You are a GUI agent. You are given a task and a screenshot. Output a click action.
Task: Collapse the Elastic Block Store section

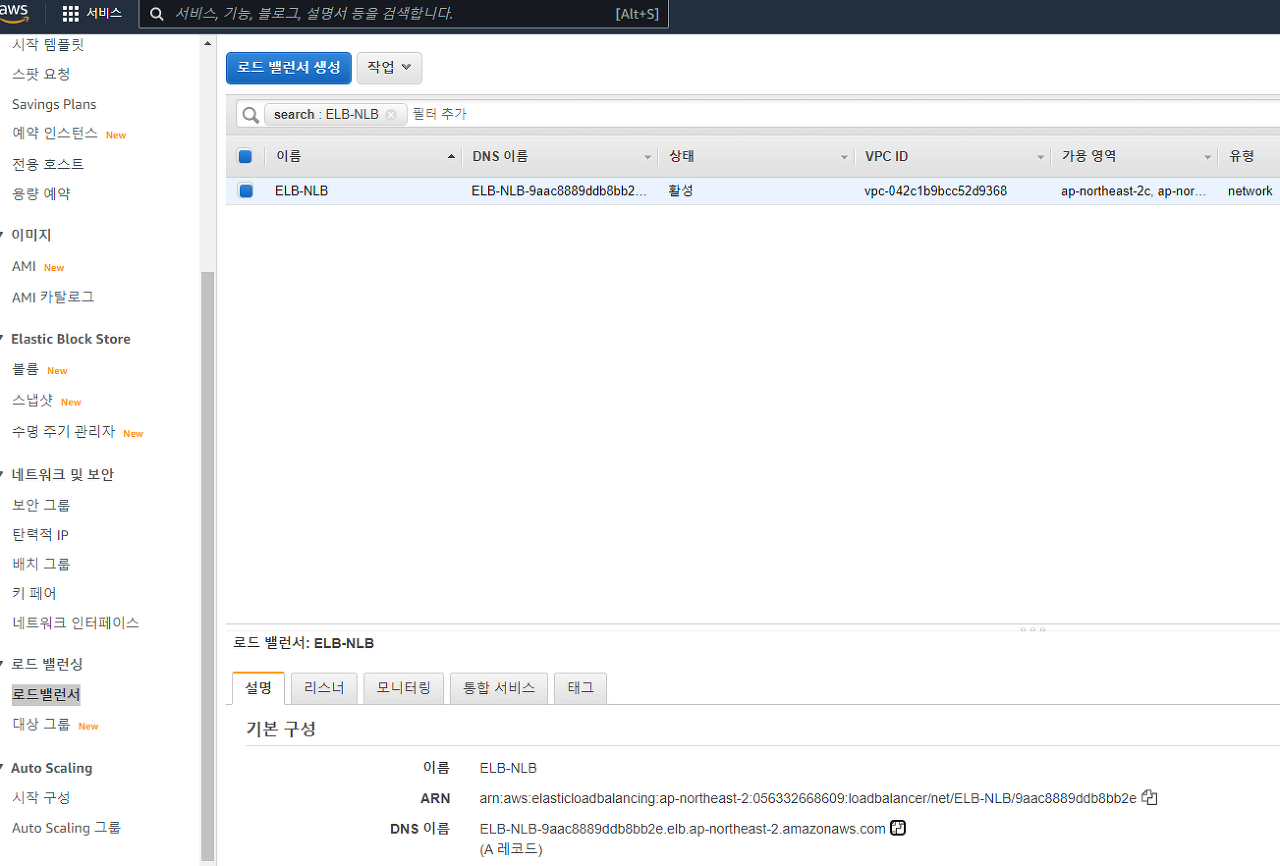click(x=3, y=339)
